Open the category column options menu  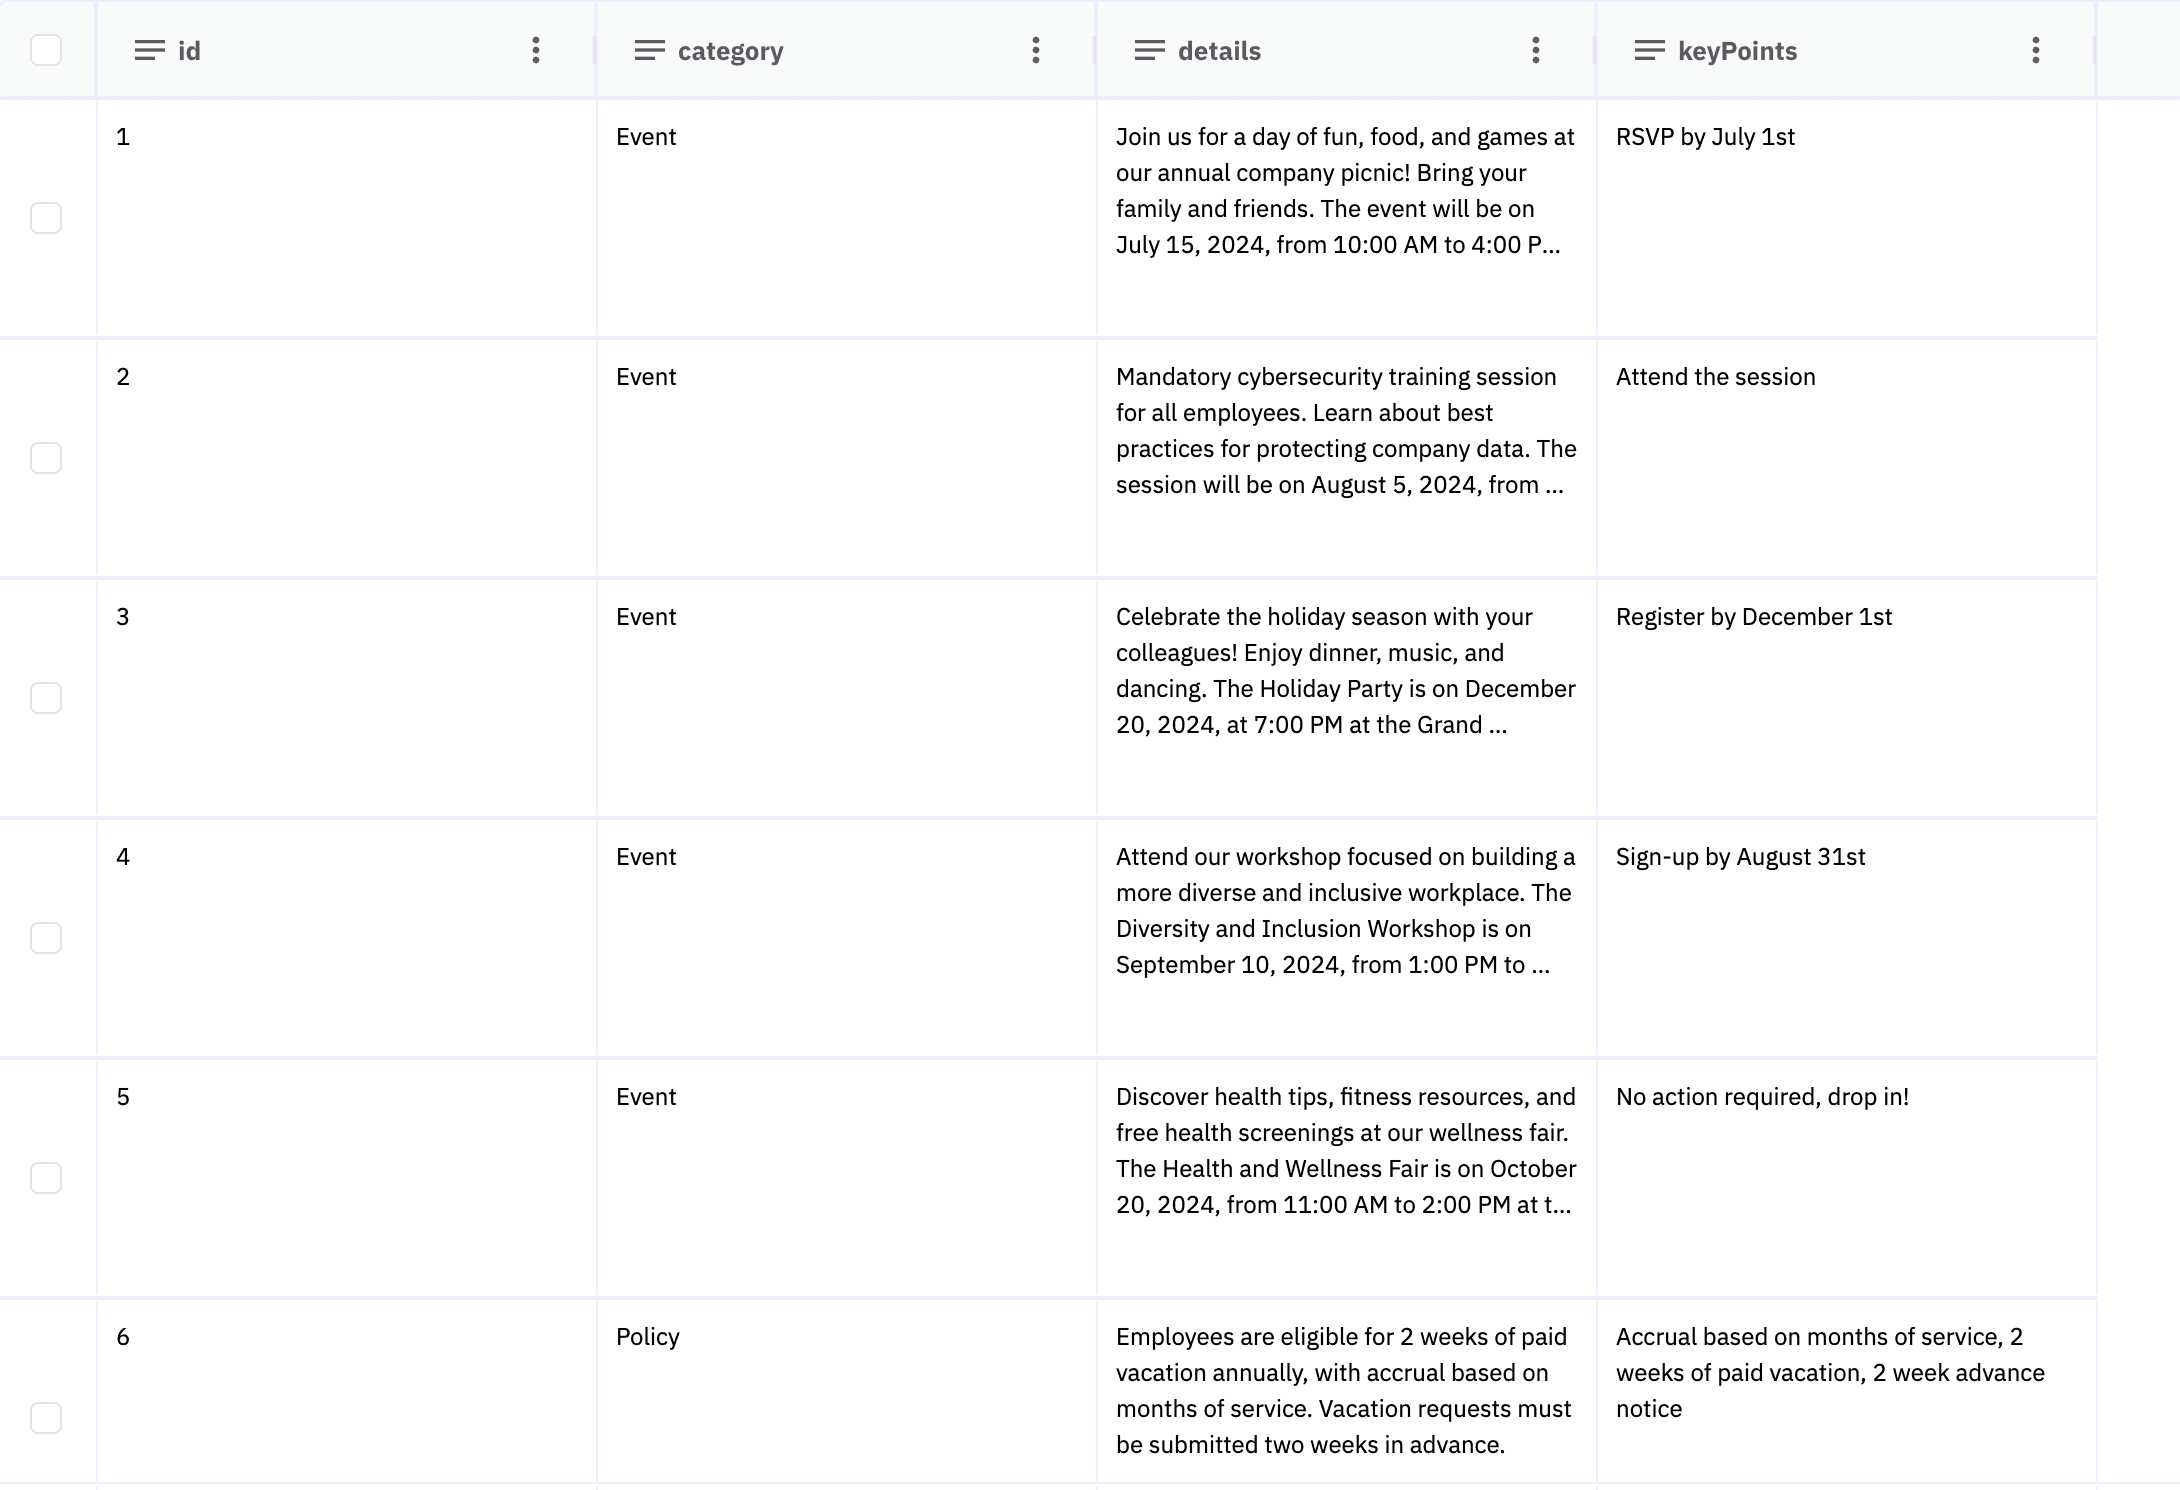(x=1036, y=49)
